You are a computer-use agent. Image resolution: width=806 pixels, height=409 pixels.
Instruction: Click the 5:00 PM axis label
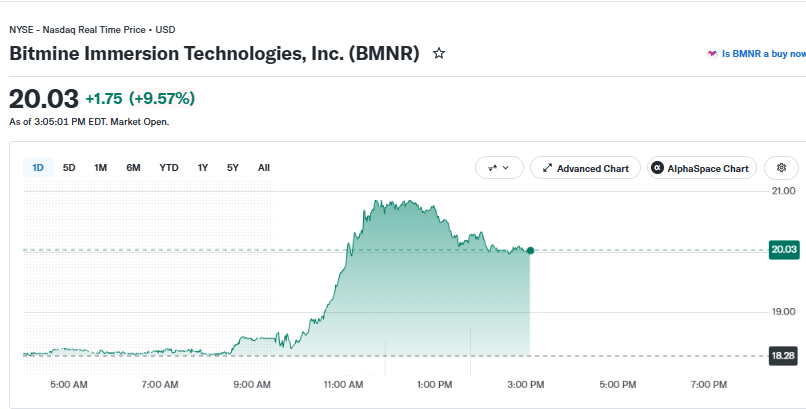pos(618,384)
